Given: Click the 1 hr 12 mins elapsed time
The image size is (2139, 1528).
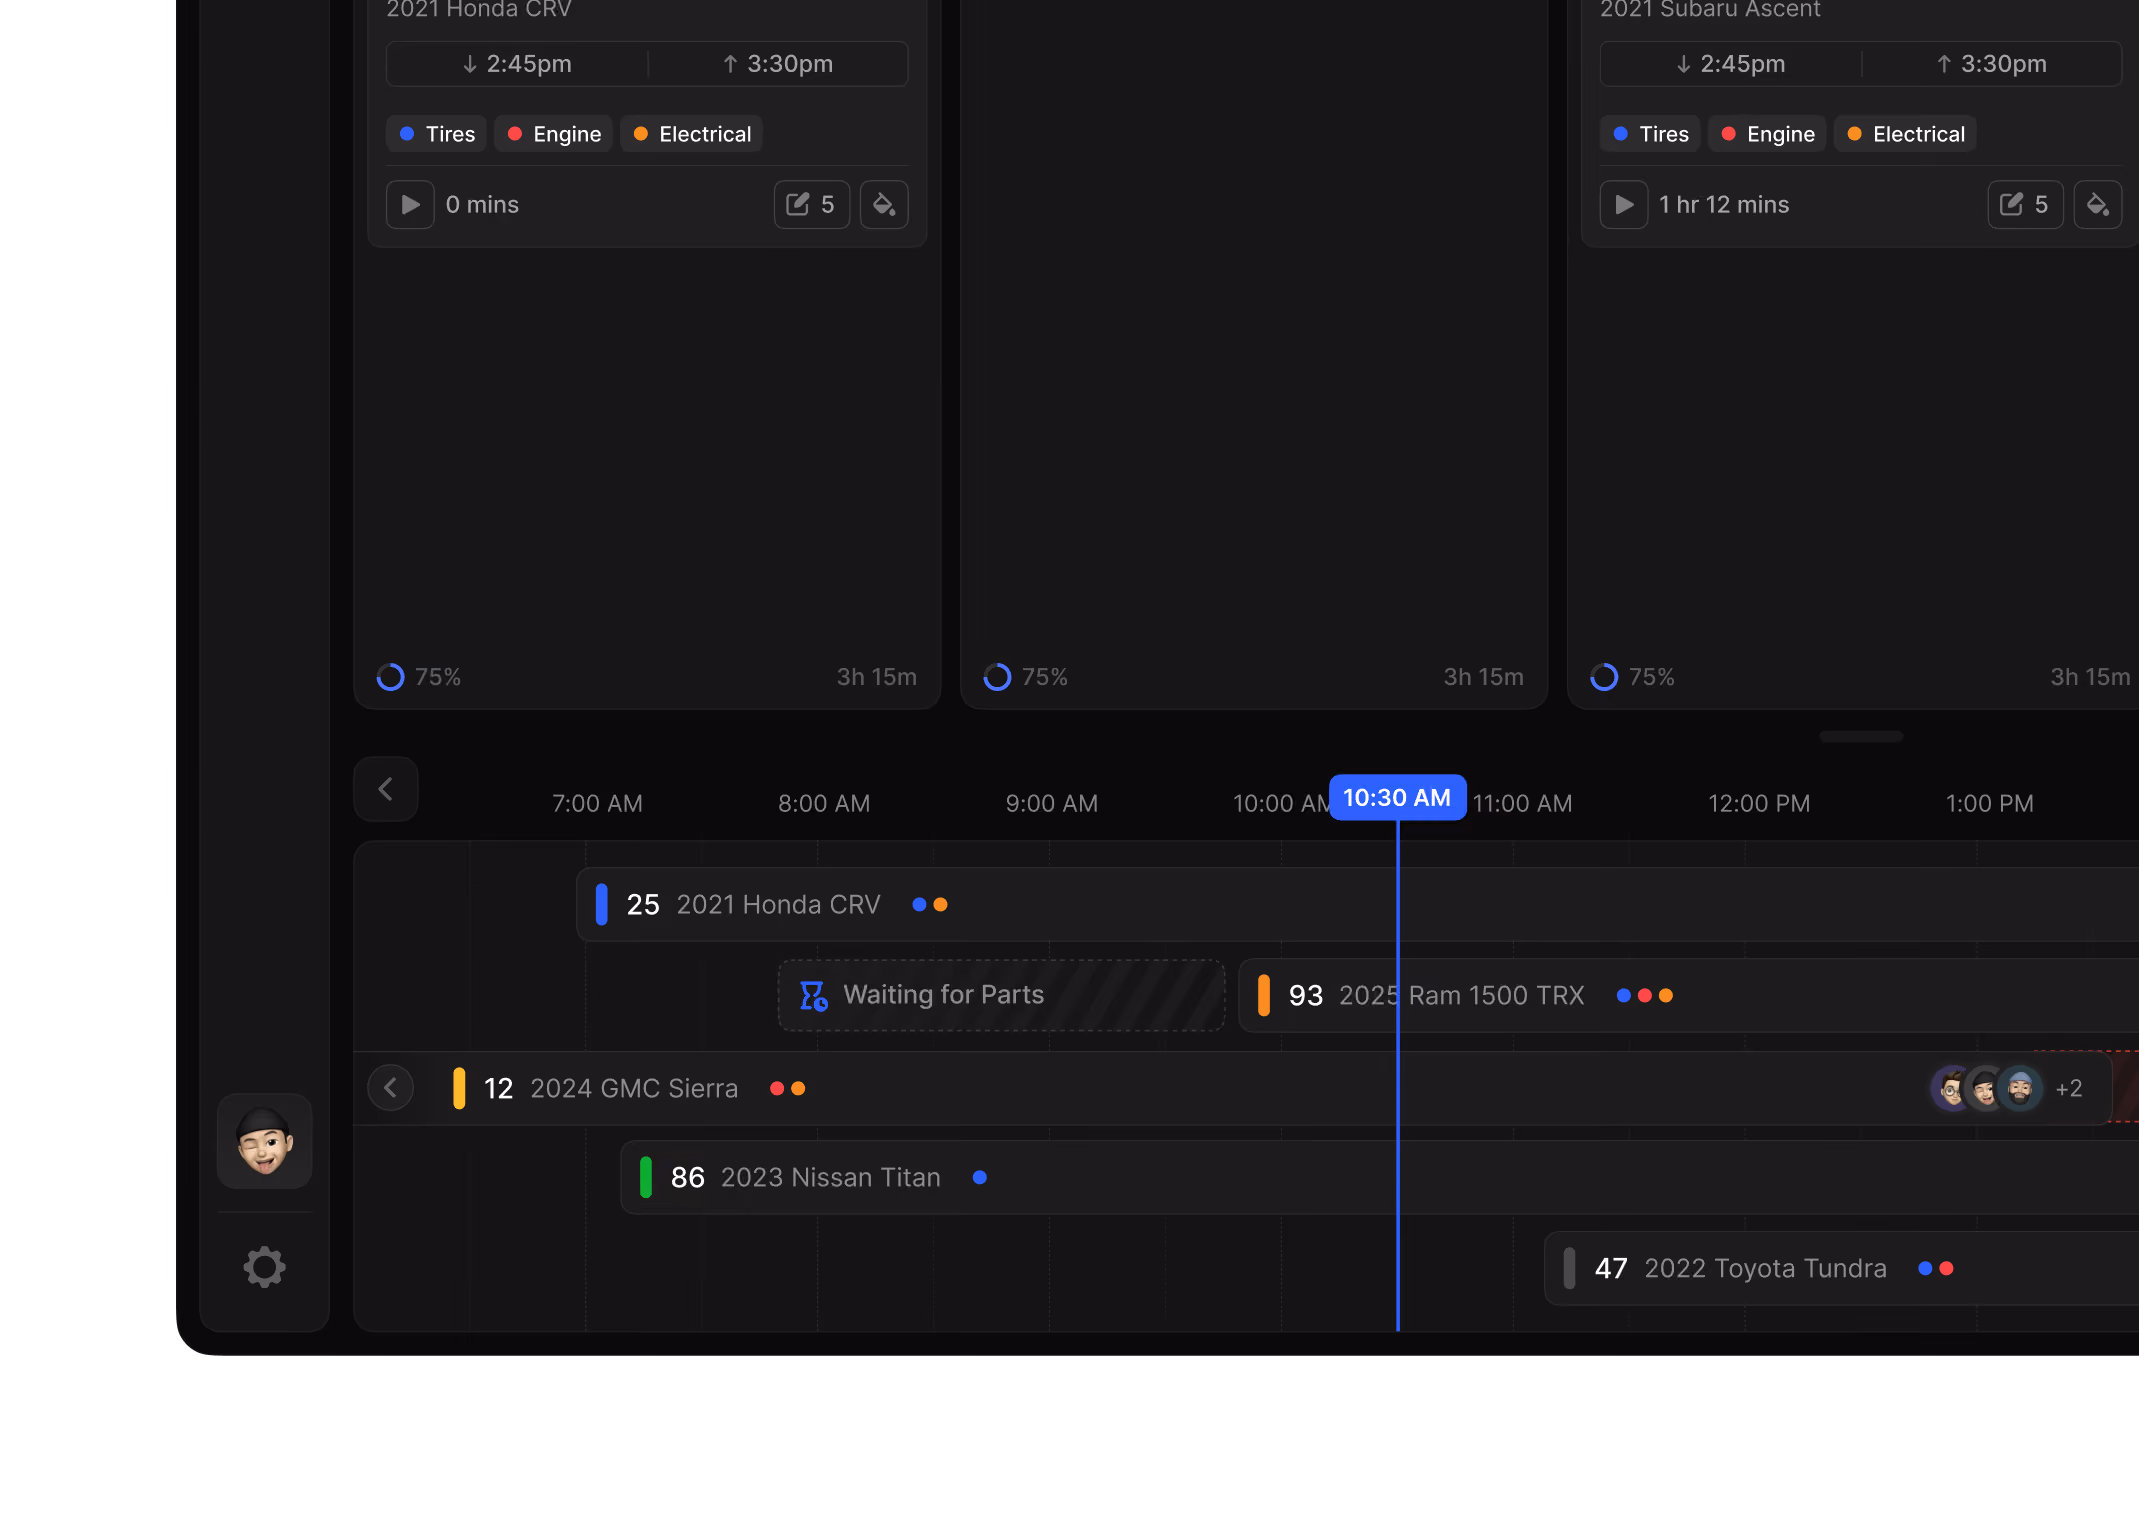Looking at the screenshot, I should pos(1724,205).
